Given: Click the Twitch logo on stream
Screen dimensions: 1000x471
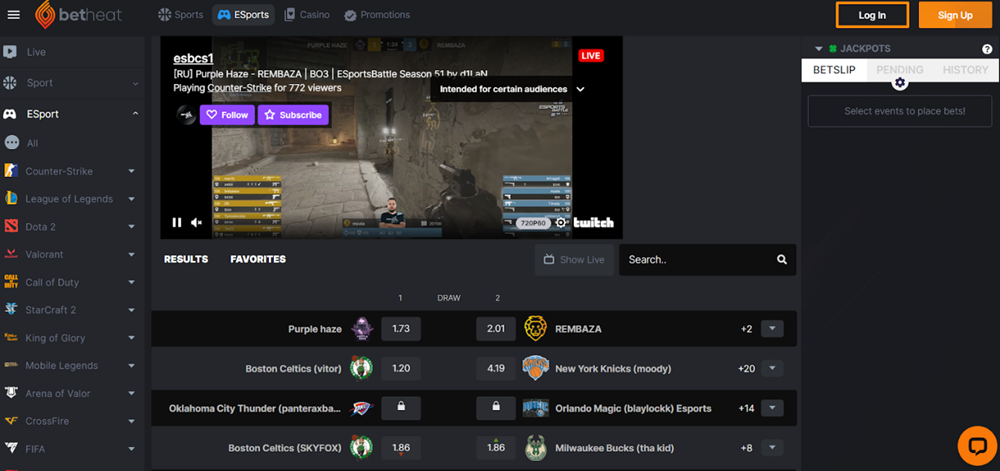Looking at the screenshot, I should (593, 223).
